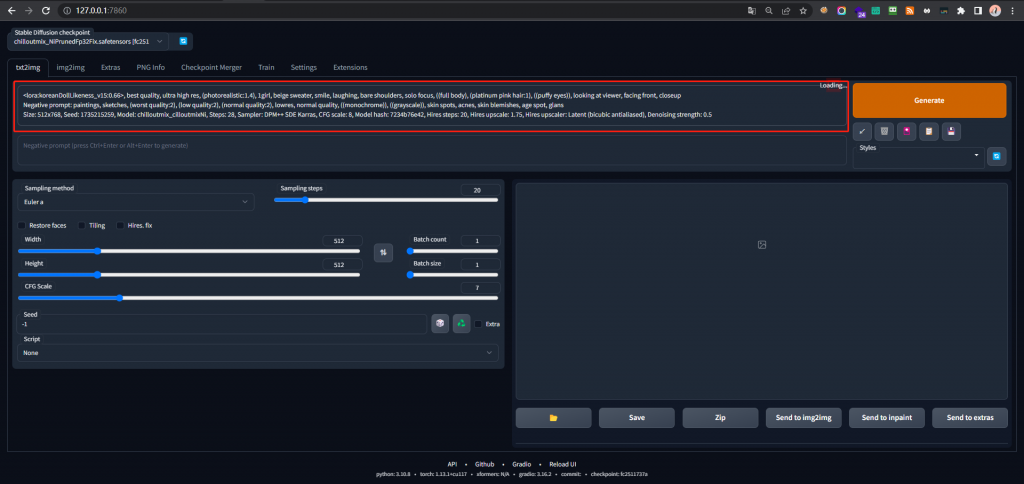The image size is (1024, 484).
Task: Click Send to inpaint
Action: click(x=887, y=417)
